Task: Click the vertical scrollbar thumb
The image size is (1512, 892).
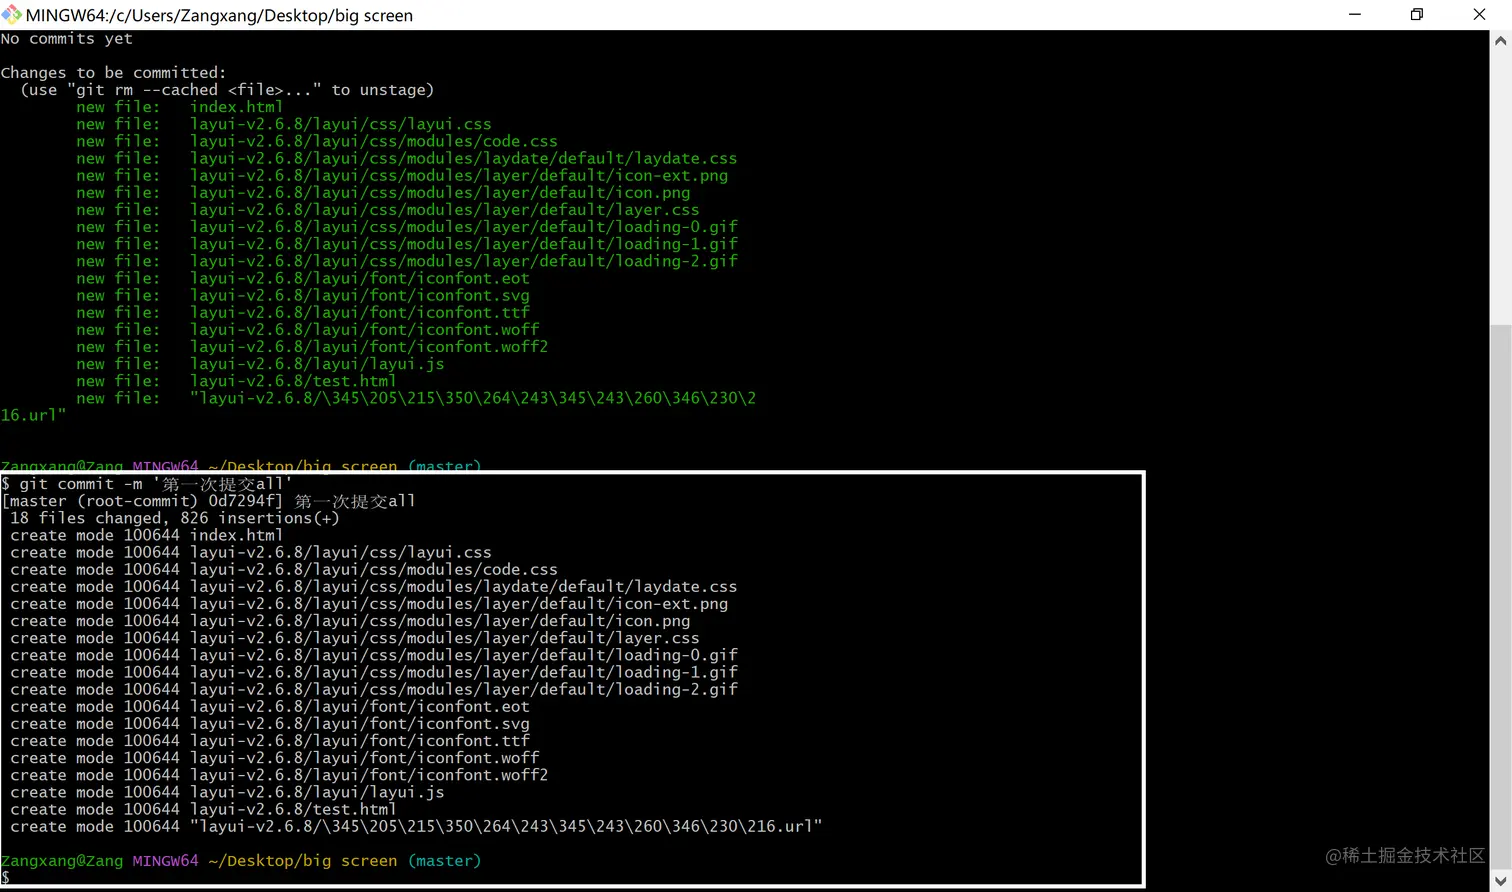Action: point(1501,597)
